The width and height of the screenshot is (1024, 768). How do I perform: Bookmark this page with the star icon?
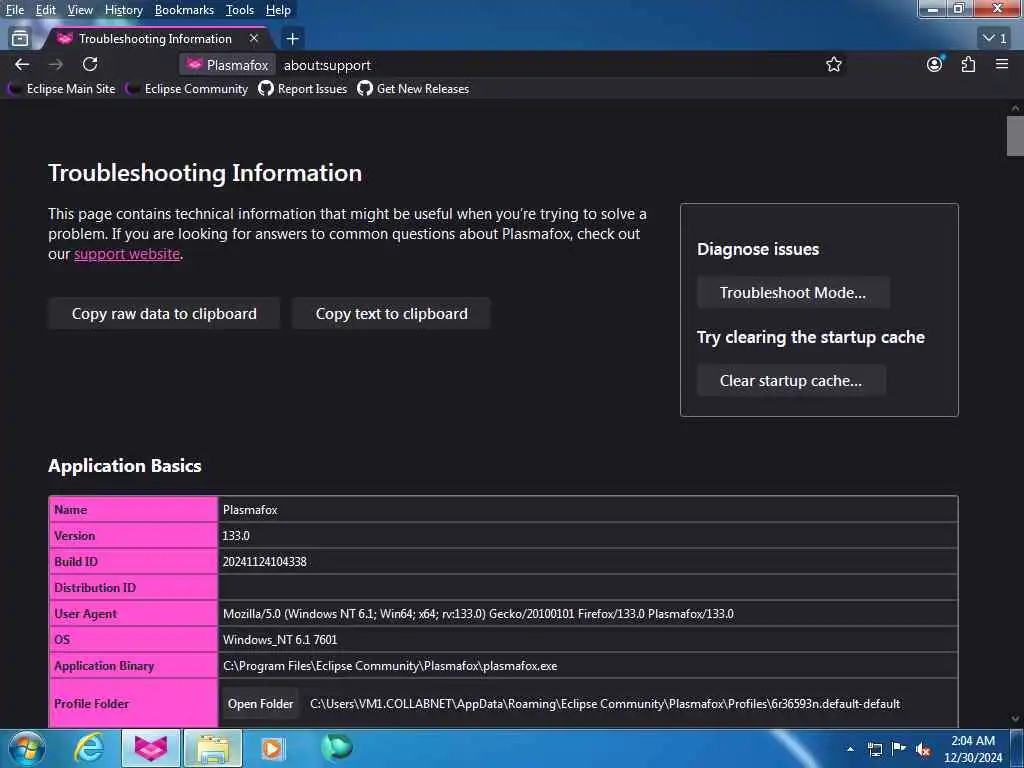coord(833,64)
